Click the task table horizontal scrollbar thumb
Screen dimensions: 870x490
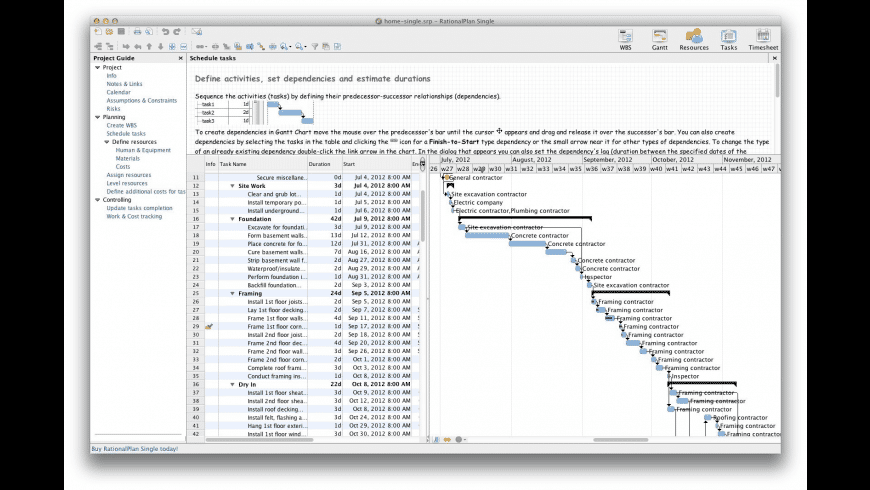click(x=259, y=440)
